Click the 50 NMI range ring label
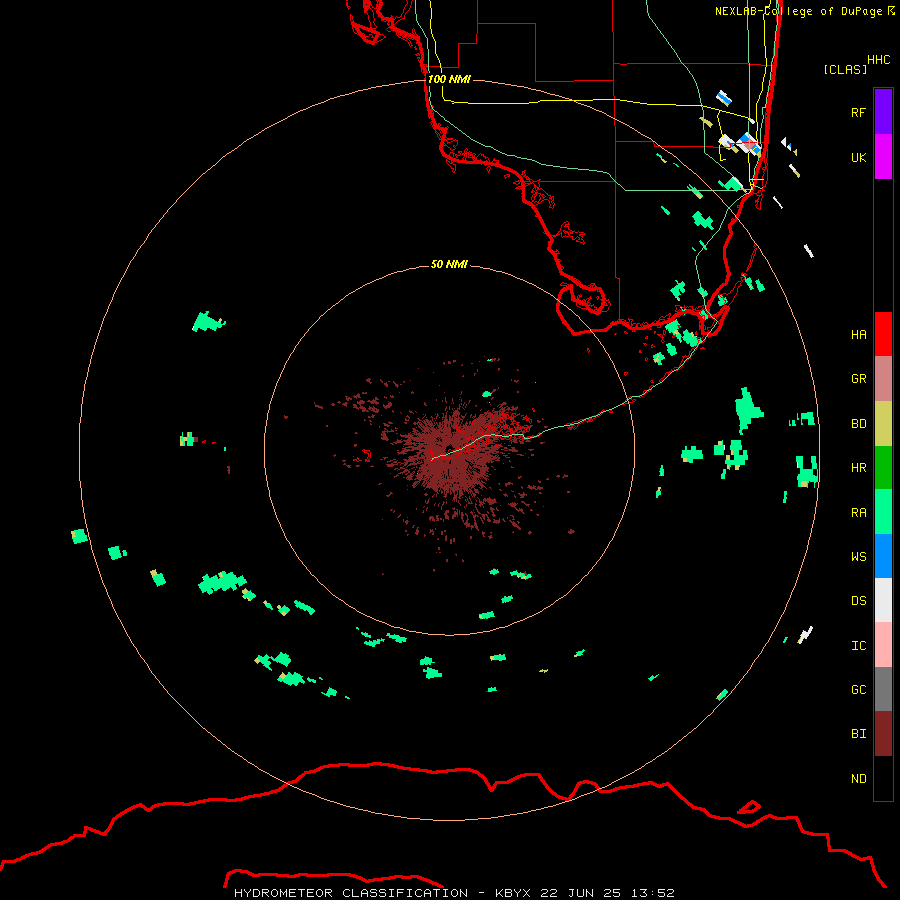This screenshot has height=900, width=900. 449,264
